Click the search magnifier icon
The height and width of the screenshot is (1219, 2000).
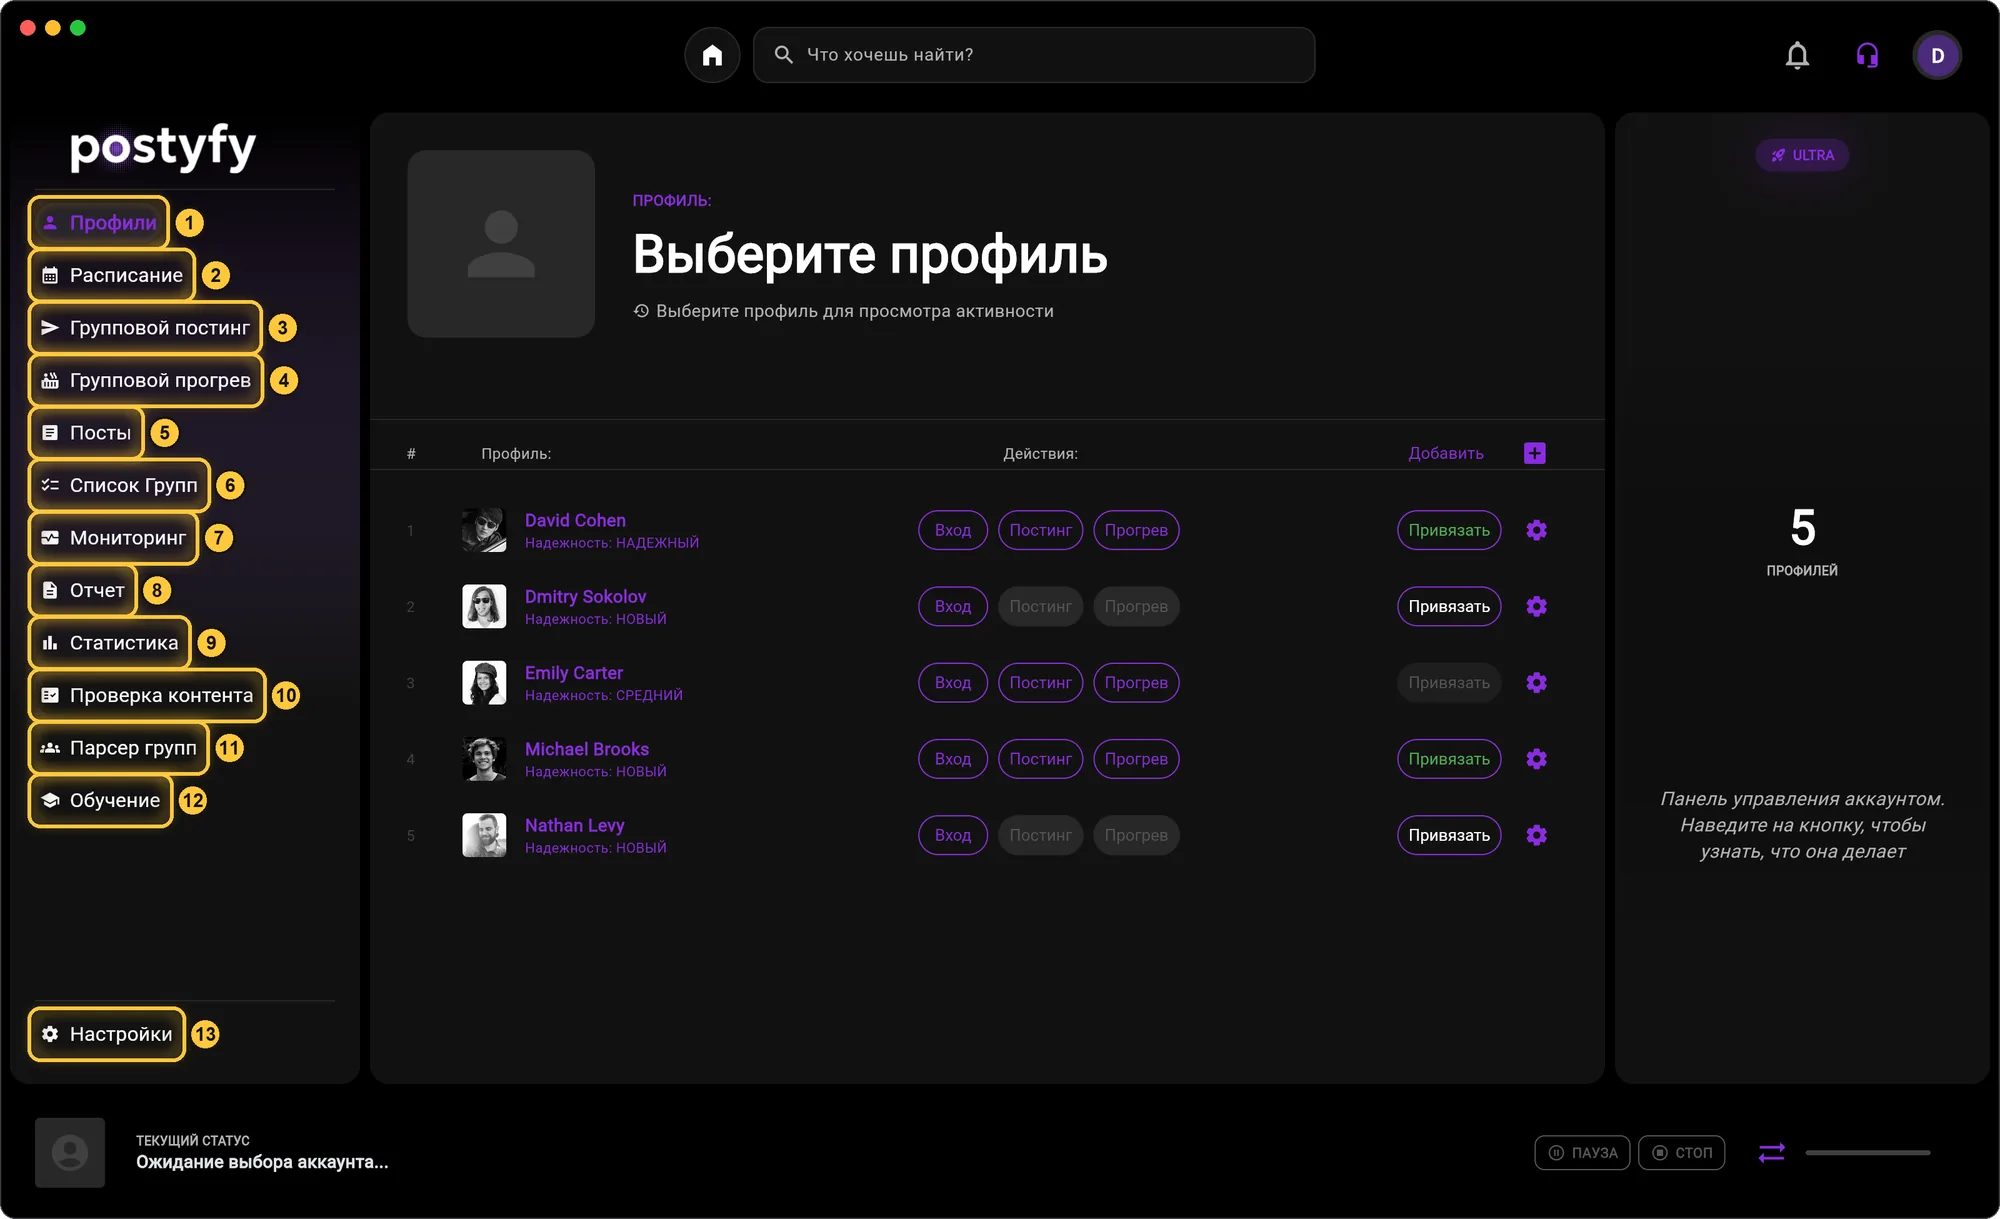pos(784,55)
